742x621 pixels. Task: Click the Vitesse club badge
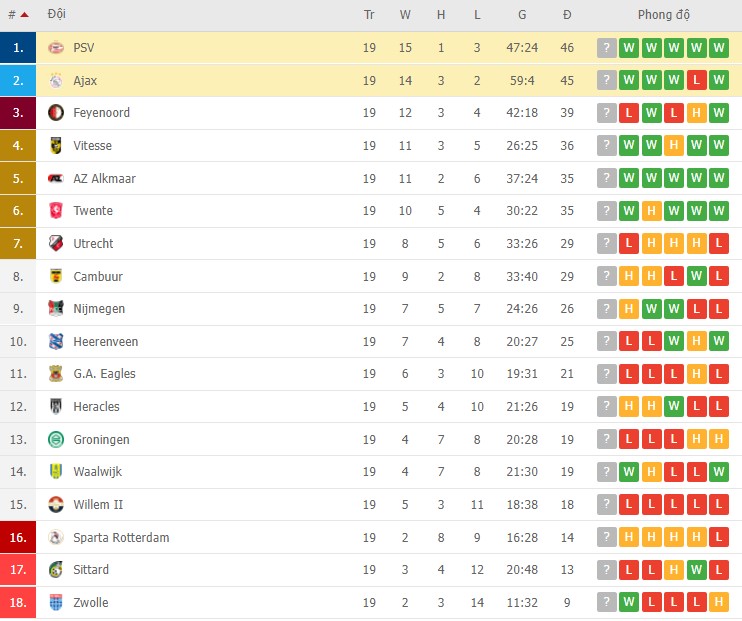pyautogui.click(x=56, y=146)
